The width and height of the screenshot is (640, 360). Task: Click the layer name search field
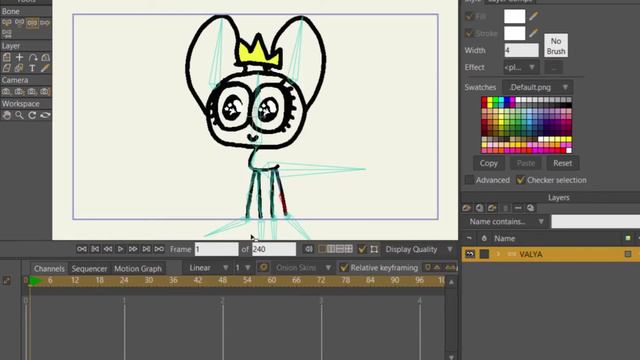coord(596,222)
